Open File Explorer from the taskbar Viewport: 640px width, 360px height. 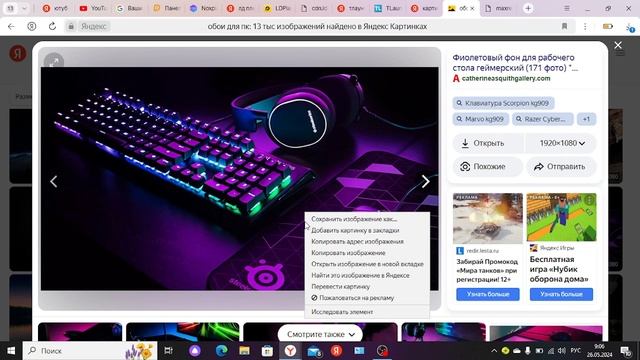[244, 351]
